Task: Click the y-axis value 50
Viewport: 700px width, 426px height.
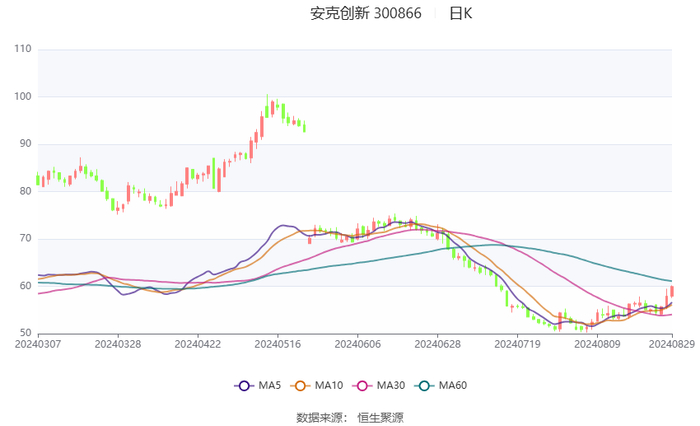Action: pos(25,333)
